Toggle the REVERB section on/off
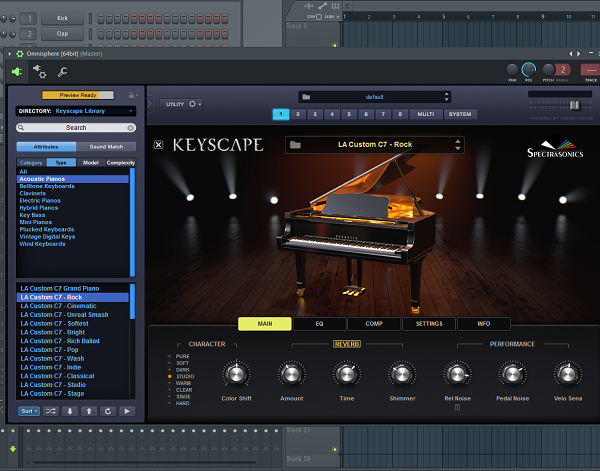This screenshot has height=471, width=600. pos(347,344)
